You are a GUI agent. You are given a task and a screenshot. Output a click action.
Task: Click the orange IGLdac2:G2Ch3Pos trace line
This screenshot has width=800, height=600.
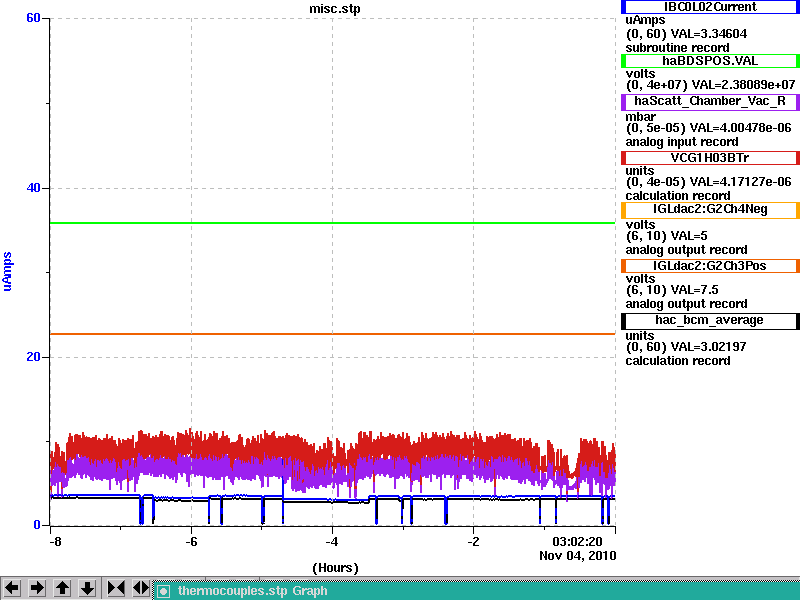pyautogui.click(x=333, y=334)
